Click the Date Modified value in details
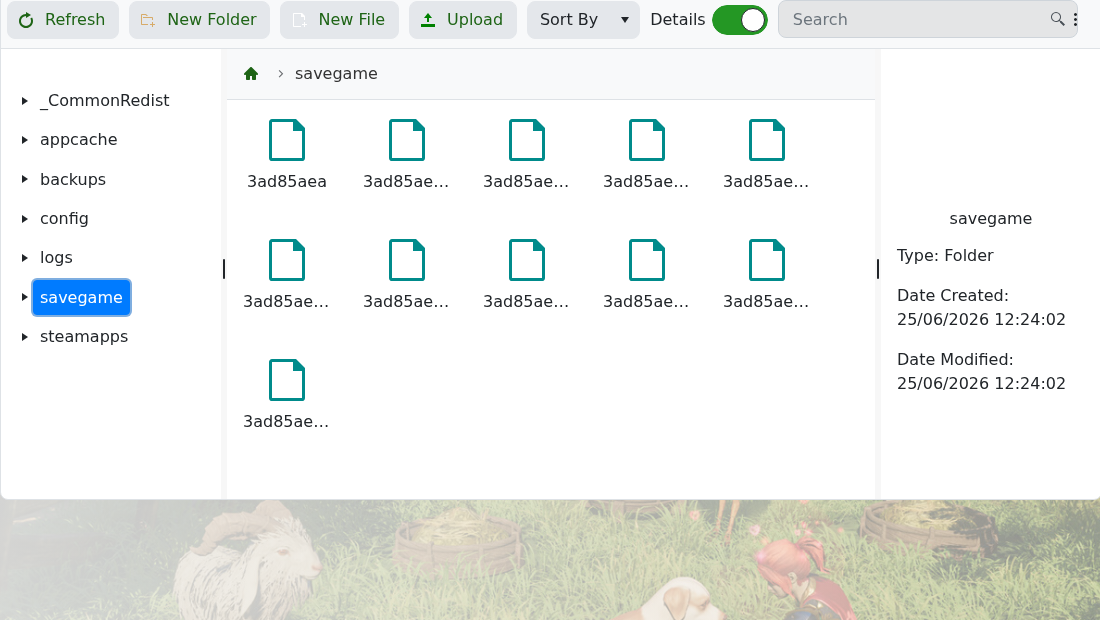Screen dimensions: 1100x620 pyautogui.click(x=981, y=384)
